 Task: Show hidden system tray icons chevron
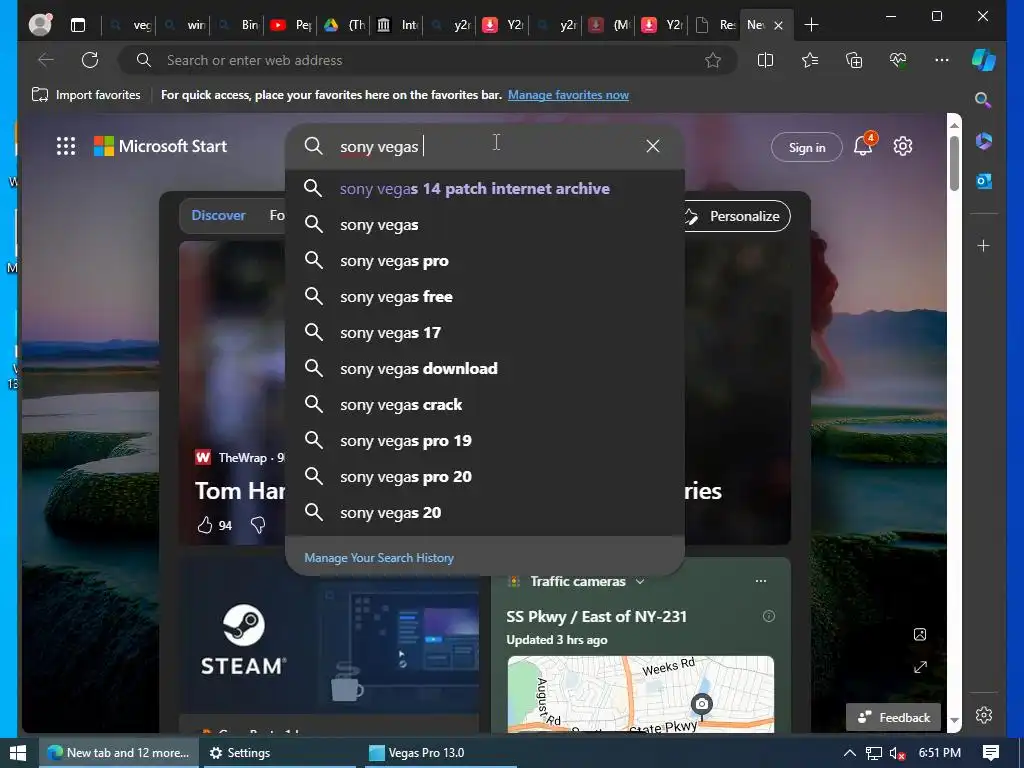click(x=850, y=753)
